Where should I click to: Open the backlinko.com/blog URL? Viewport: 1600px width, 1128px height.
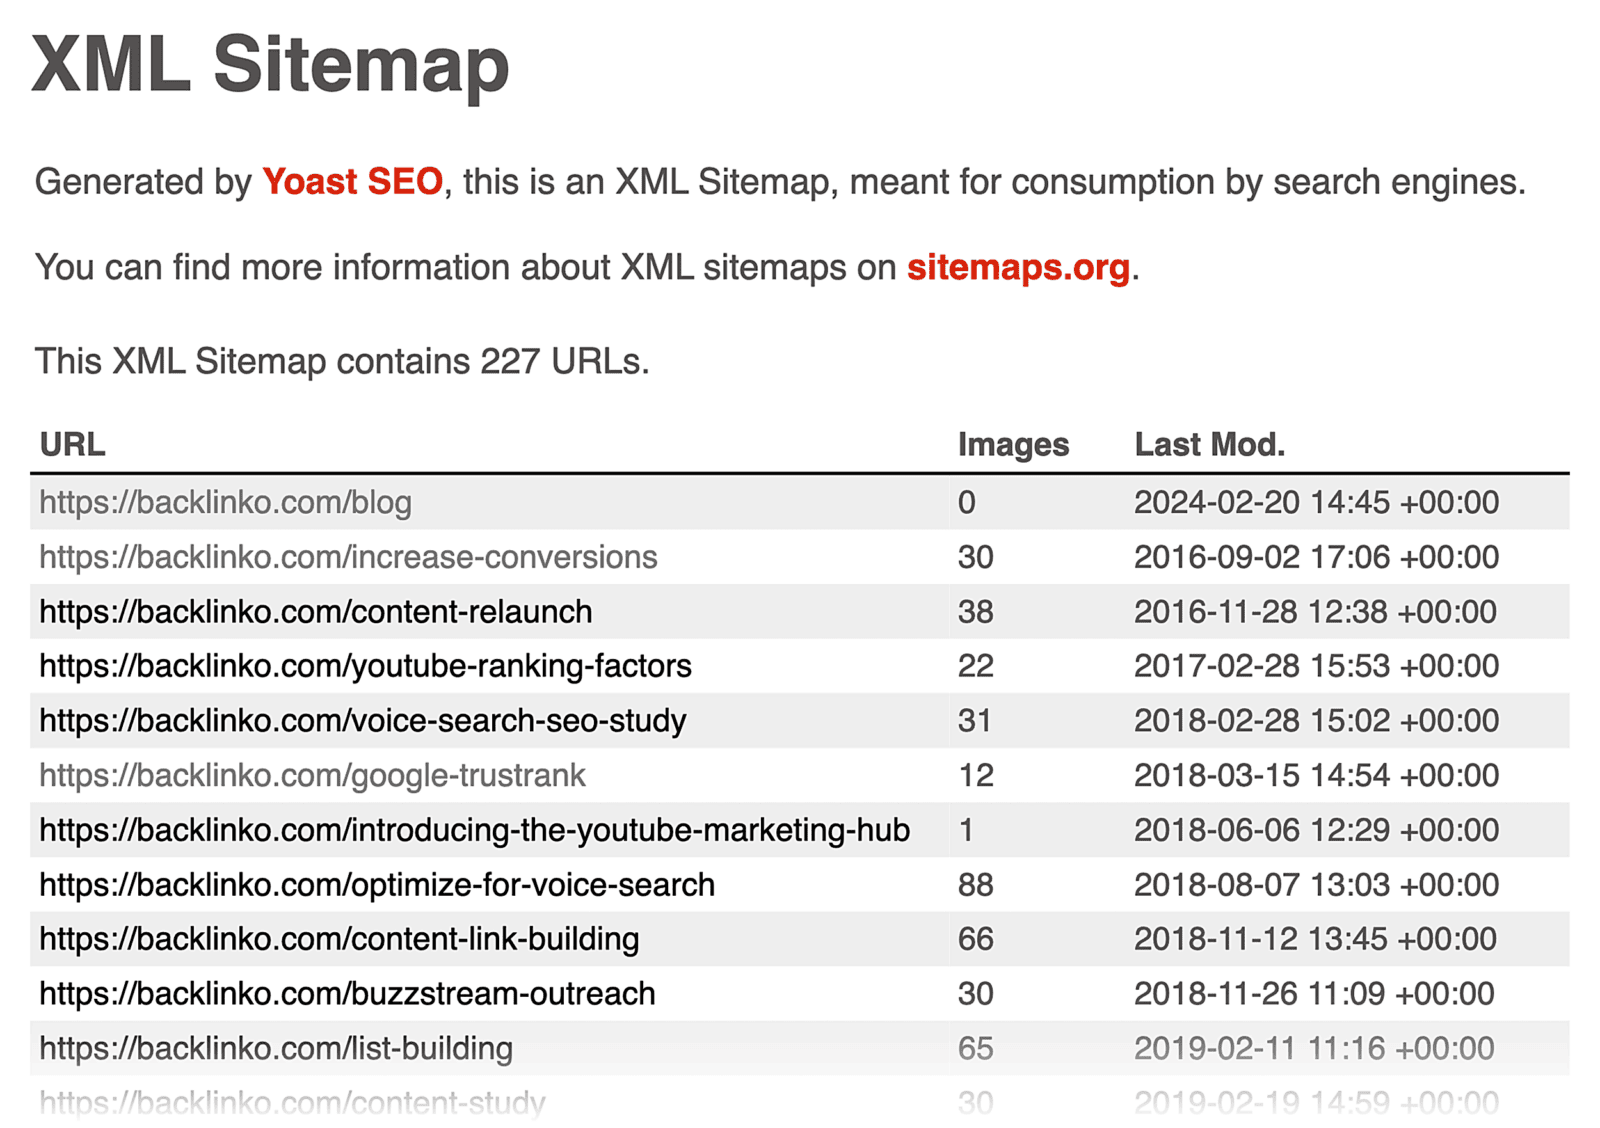(225, 502)
